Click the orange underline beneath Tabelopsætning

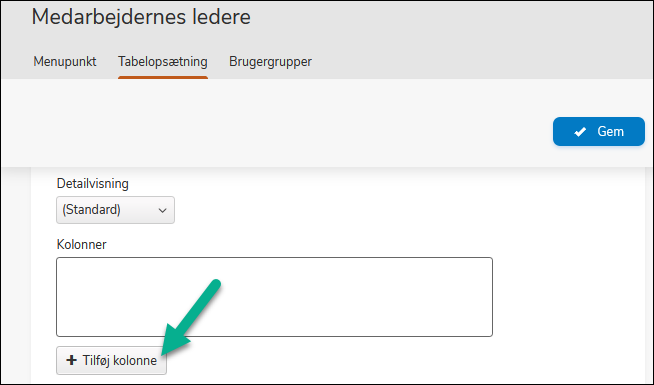click(x=163, y=77)
